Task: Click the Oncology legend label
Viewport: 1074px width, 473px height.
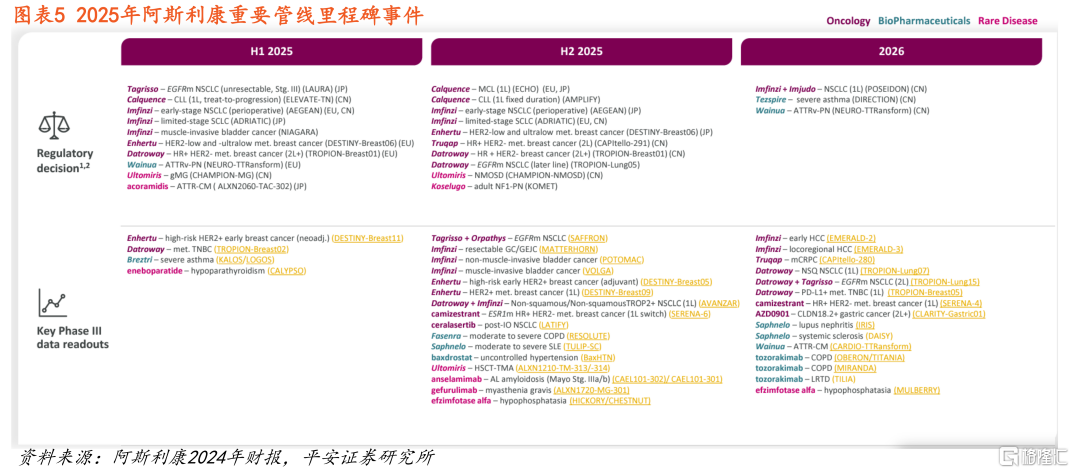Action: (x=848, y=21)
